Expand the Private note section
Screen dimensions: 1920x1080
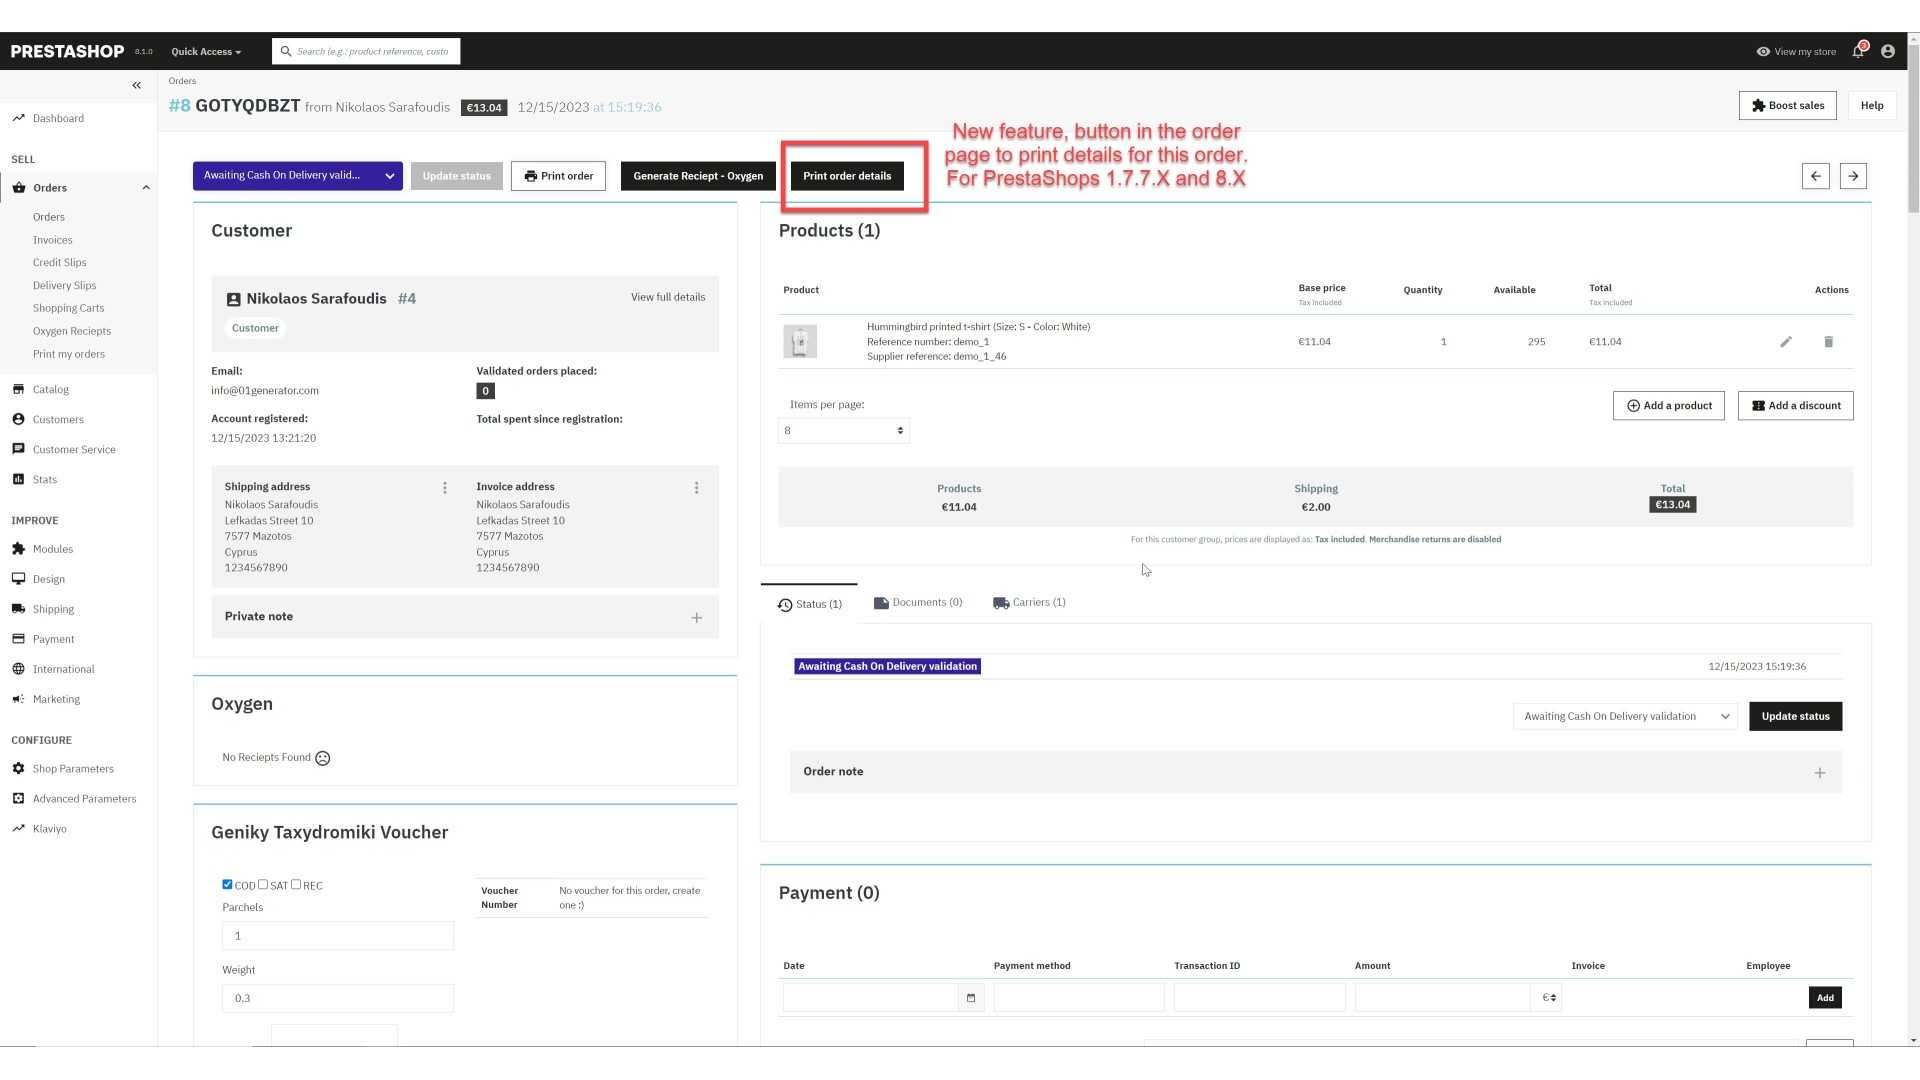696,618
